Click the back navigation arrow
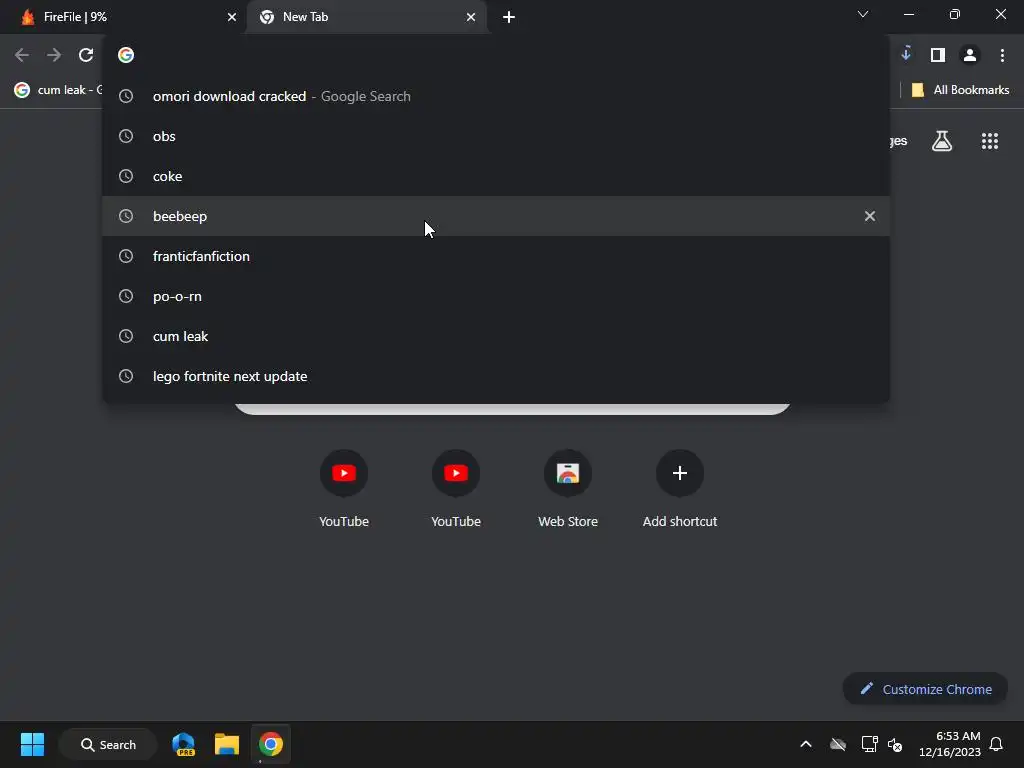Screen dimensions: 1024x768 click(22, 56)
